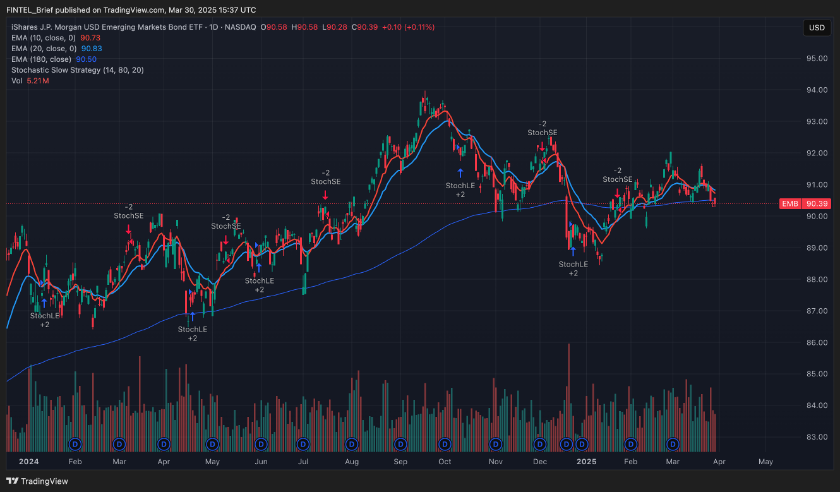Select the Stochastic Slow Strategy legend
The width and height of the screenshot is (840, 492).
[78, 70]
